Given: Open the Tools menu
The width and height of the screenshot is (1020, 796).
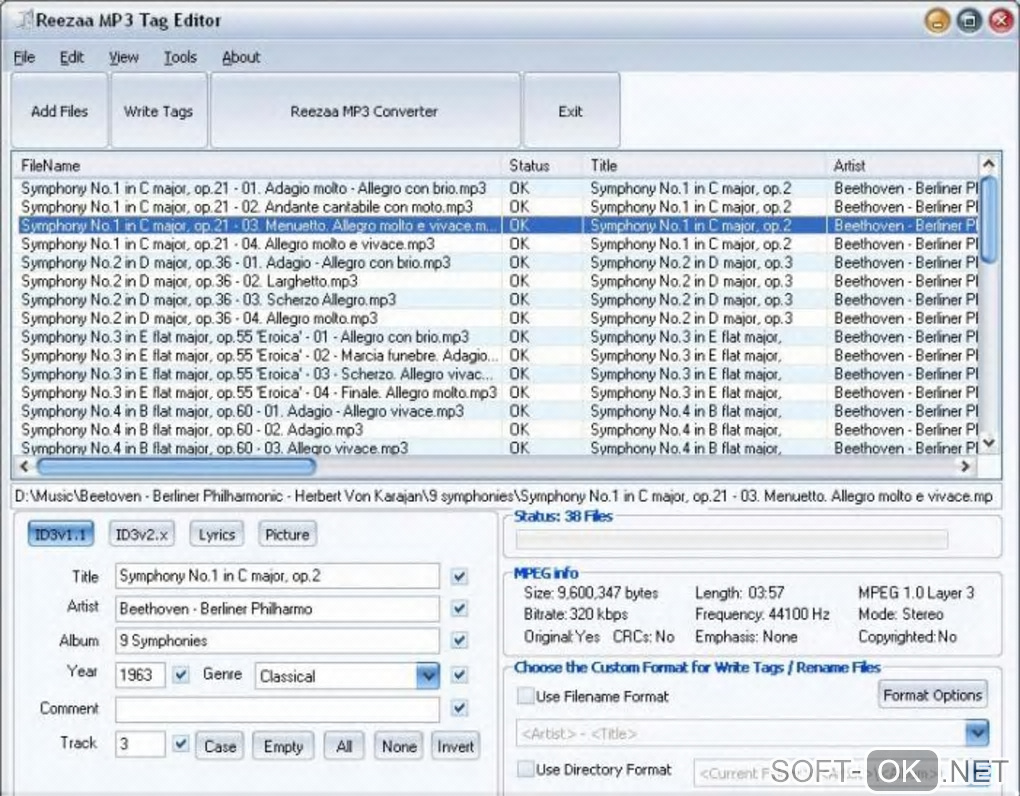Looking at the screenshot, I should coord(180,57).
